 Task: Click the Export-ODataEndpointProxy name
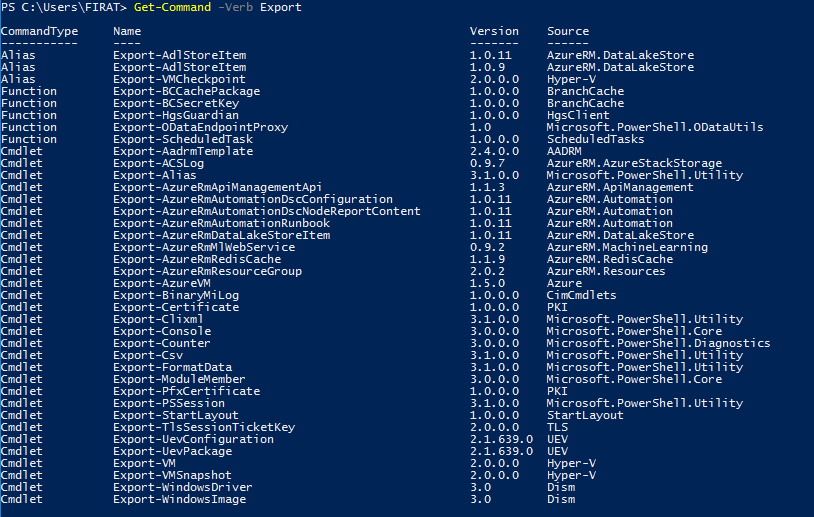[x=200, y=127]
